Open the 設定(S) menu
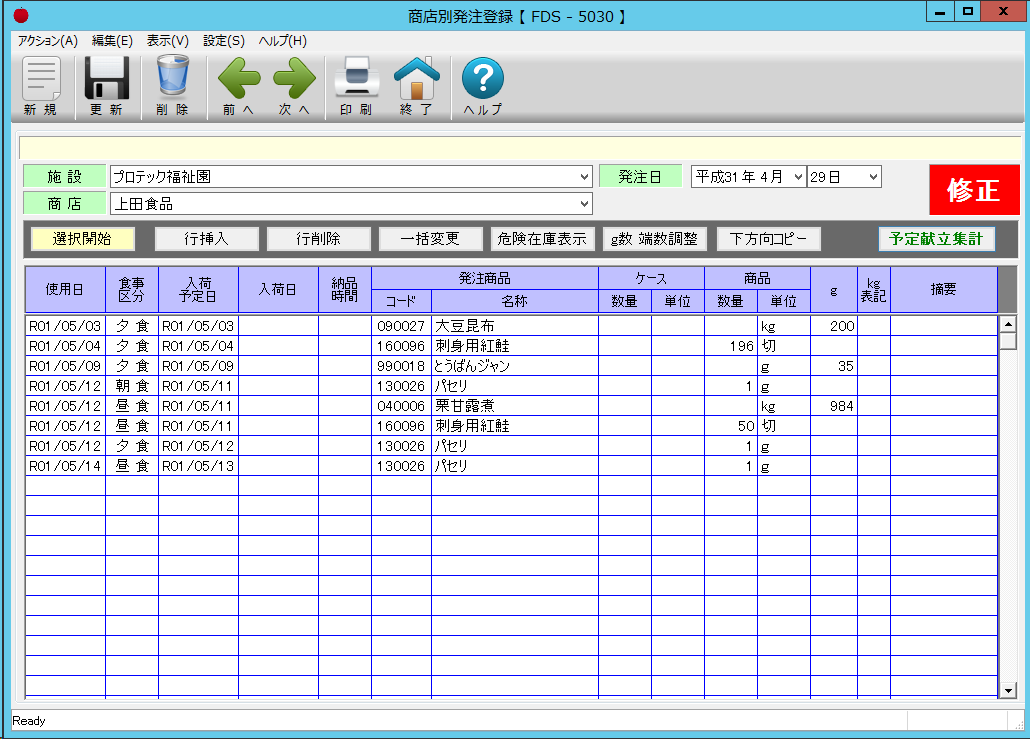The height and width of the screenshot is (739, 1030). pyautogui.click(x=223, y=41)
